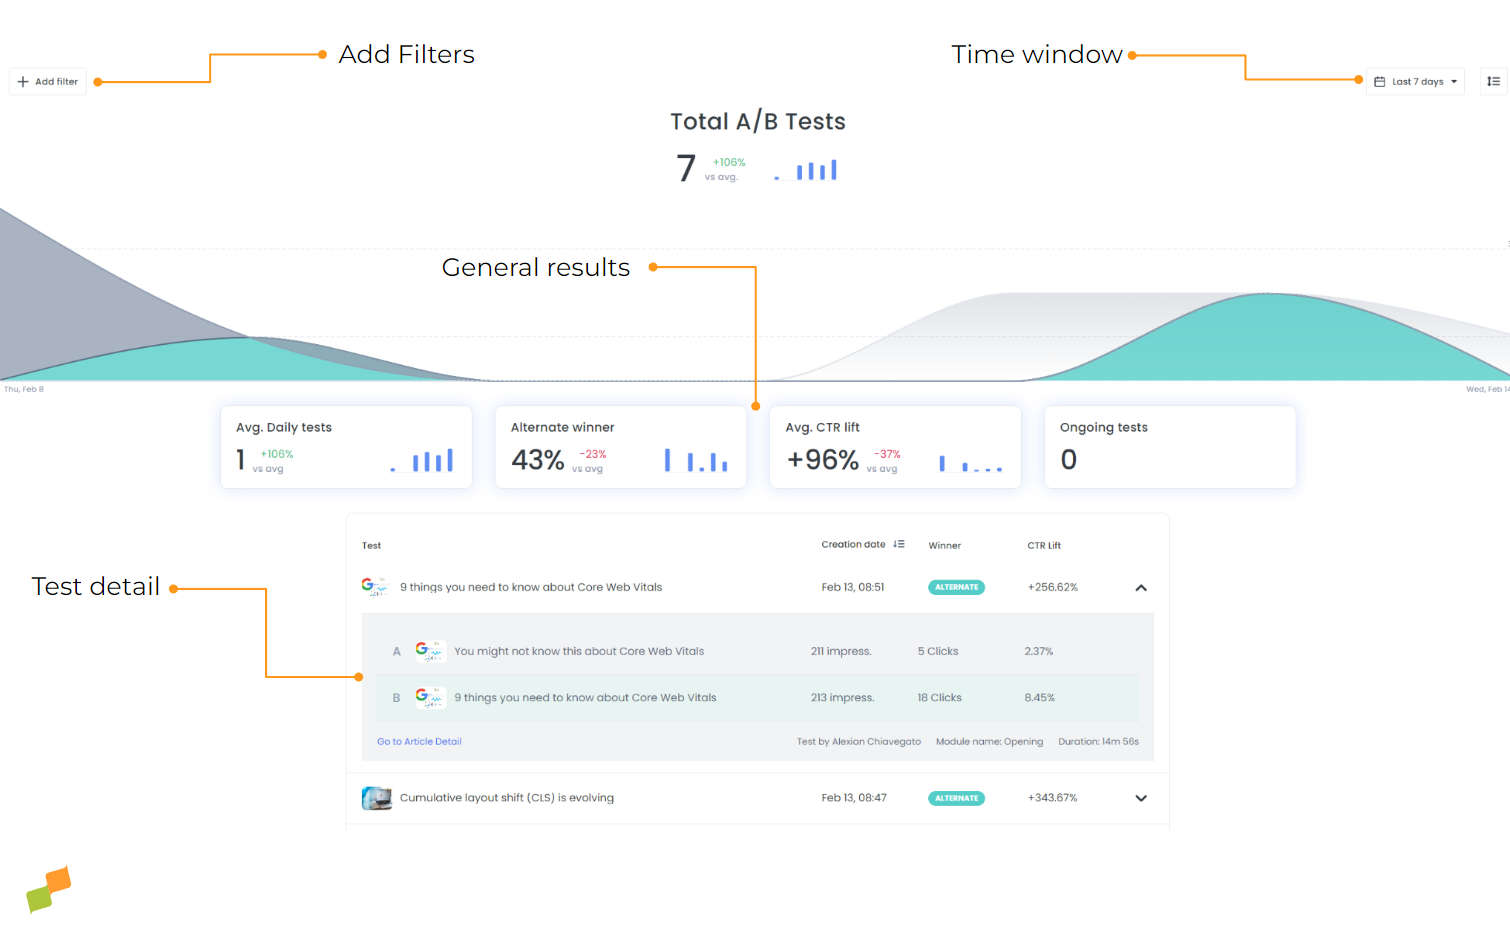Click the ALTERNATE badge on the first test
This screenshot has width=1510, height=940.
pyautogui.click(x=956, y=587)
